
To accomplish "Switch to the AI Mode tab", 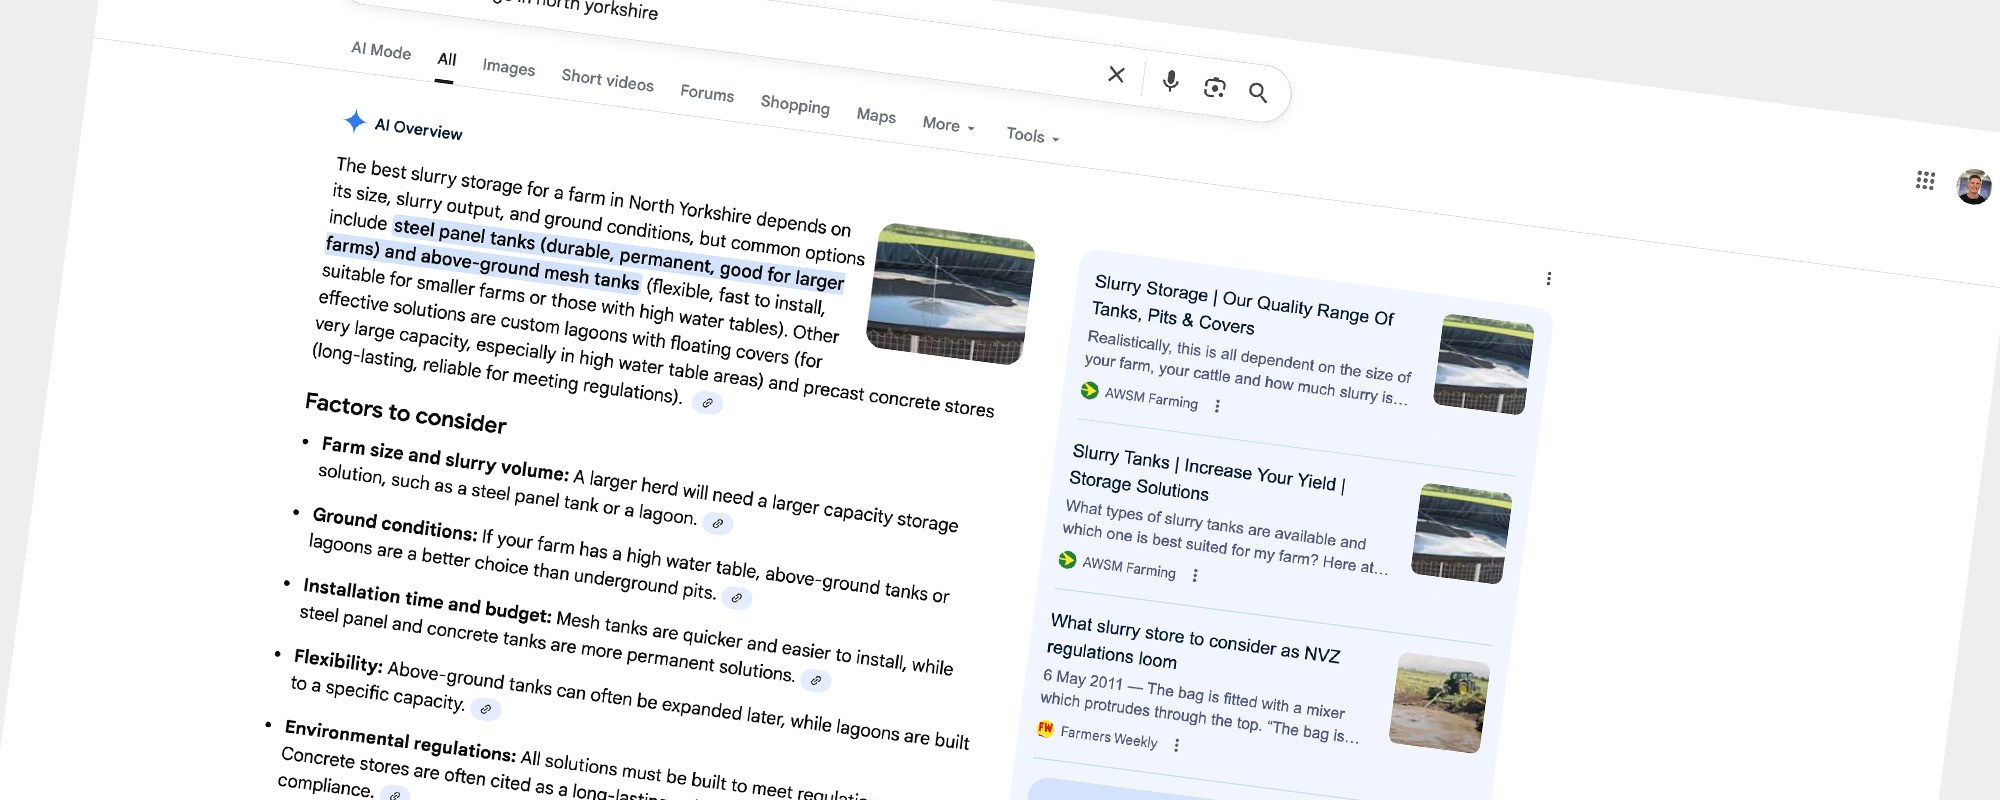I will [x=381, y=50].
